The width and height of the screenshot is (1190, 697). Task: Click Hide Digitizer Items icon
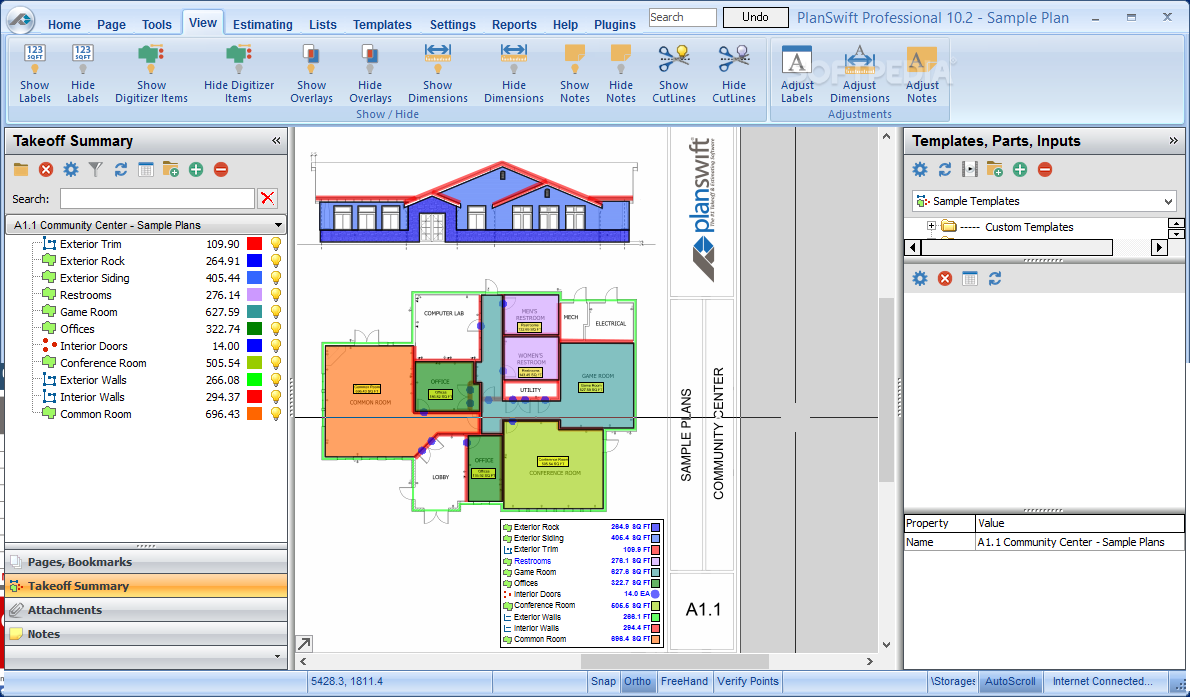point(238,59)
